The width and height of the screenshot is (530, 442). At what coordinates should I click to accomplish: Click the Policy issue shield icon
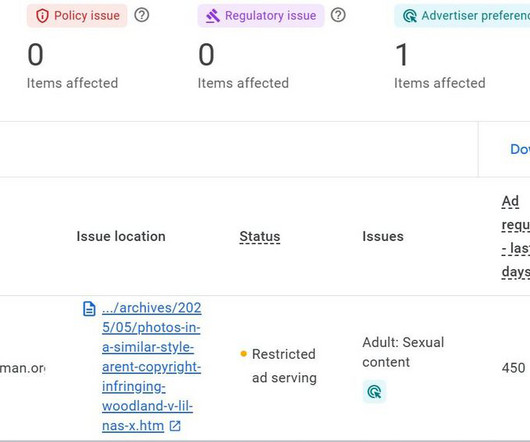click(43, 16)
